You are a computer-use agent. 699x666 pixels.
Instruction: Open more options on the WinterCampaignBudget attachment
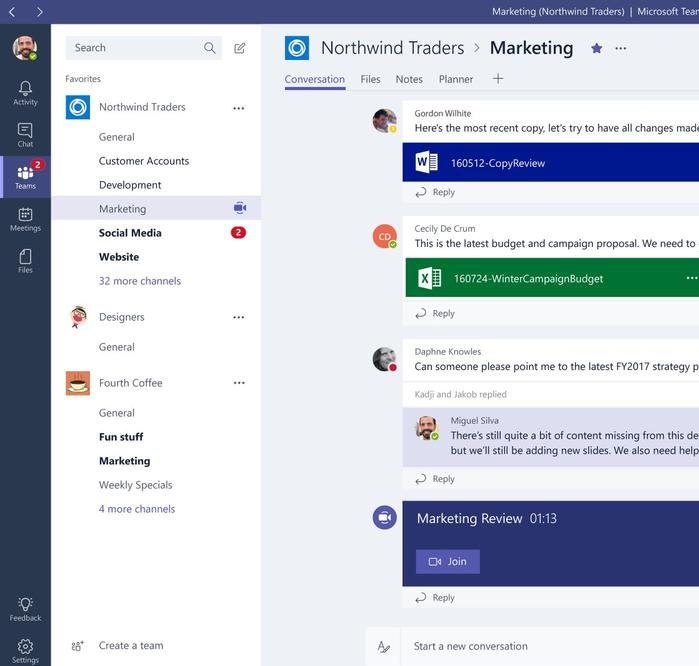point(691,278)
